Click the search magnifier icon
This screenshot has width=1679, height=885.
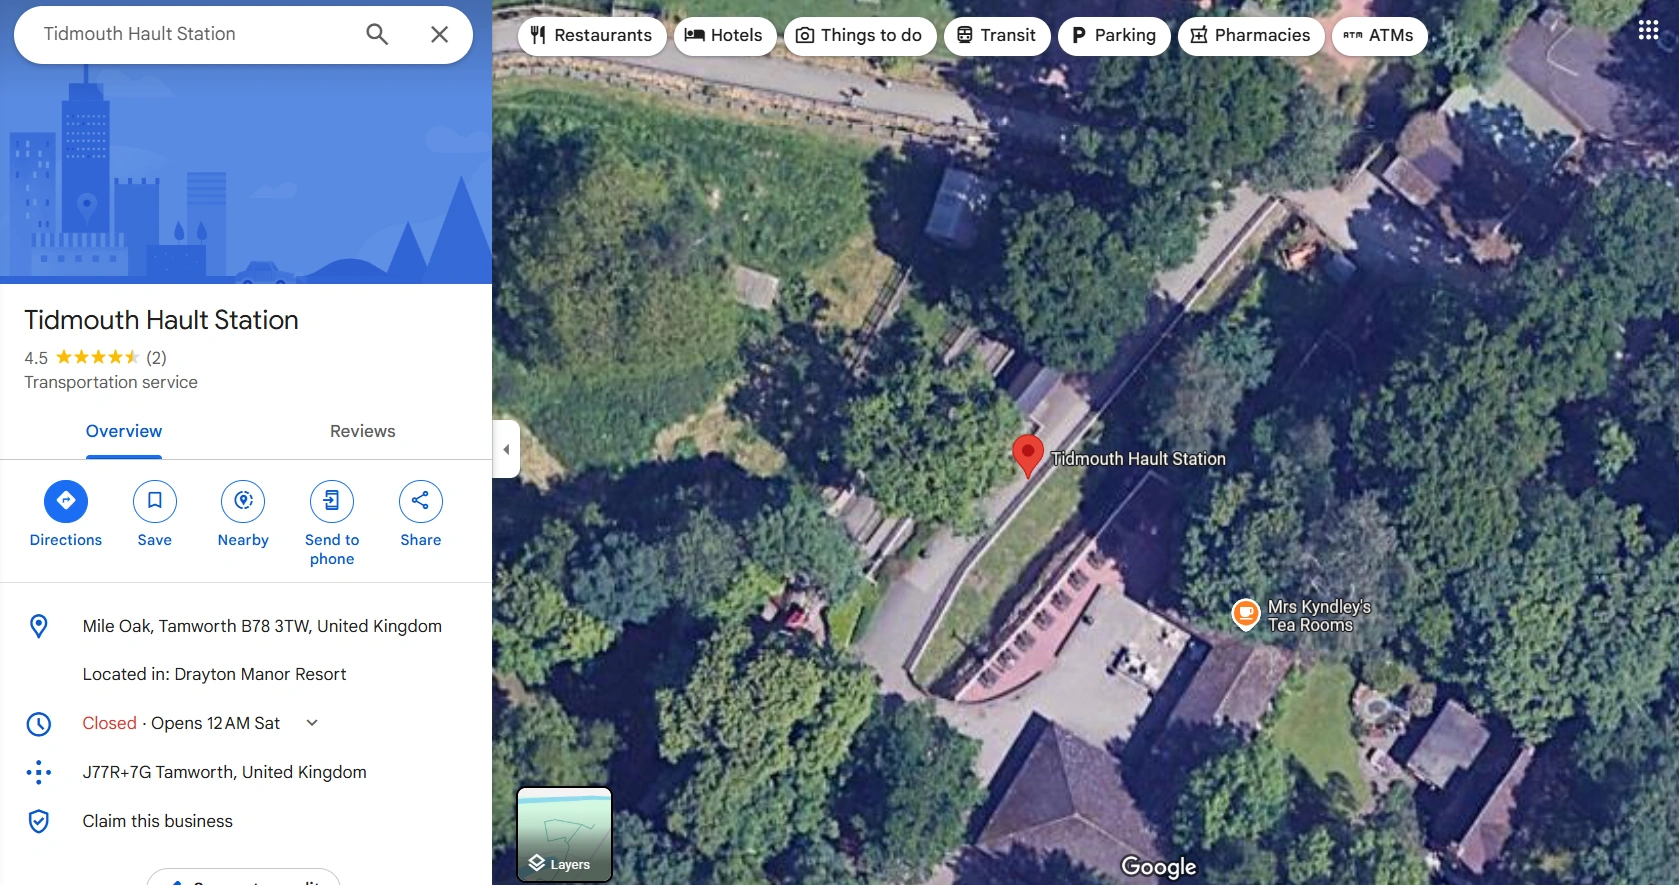(377, 34)
